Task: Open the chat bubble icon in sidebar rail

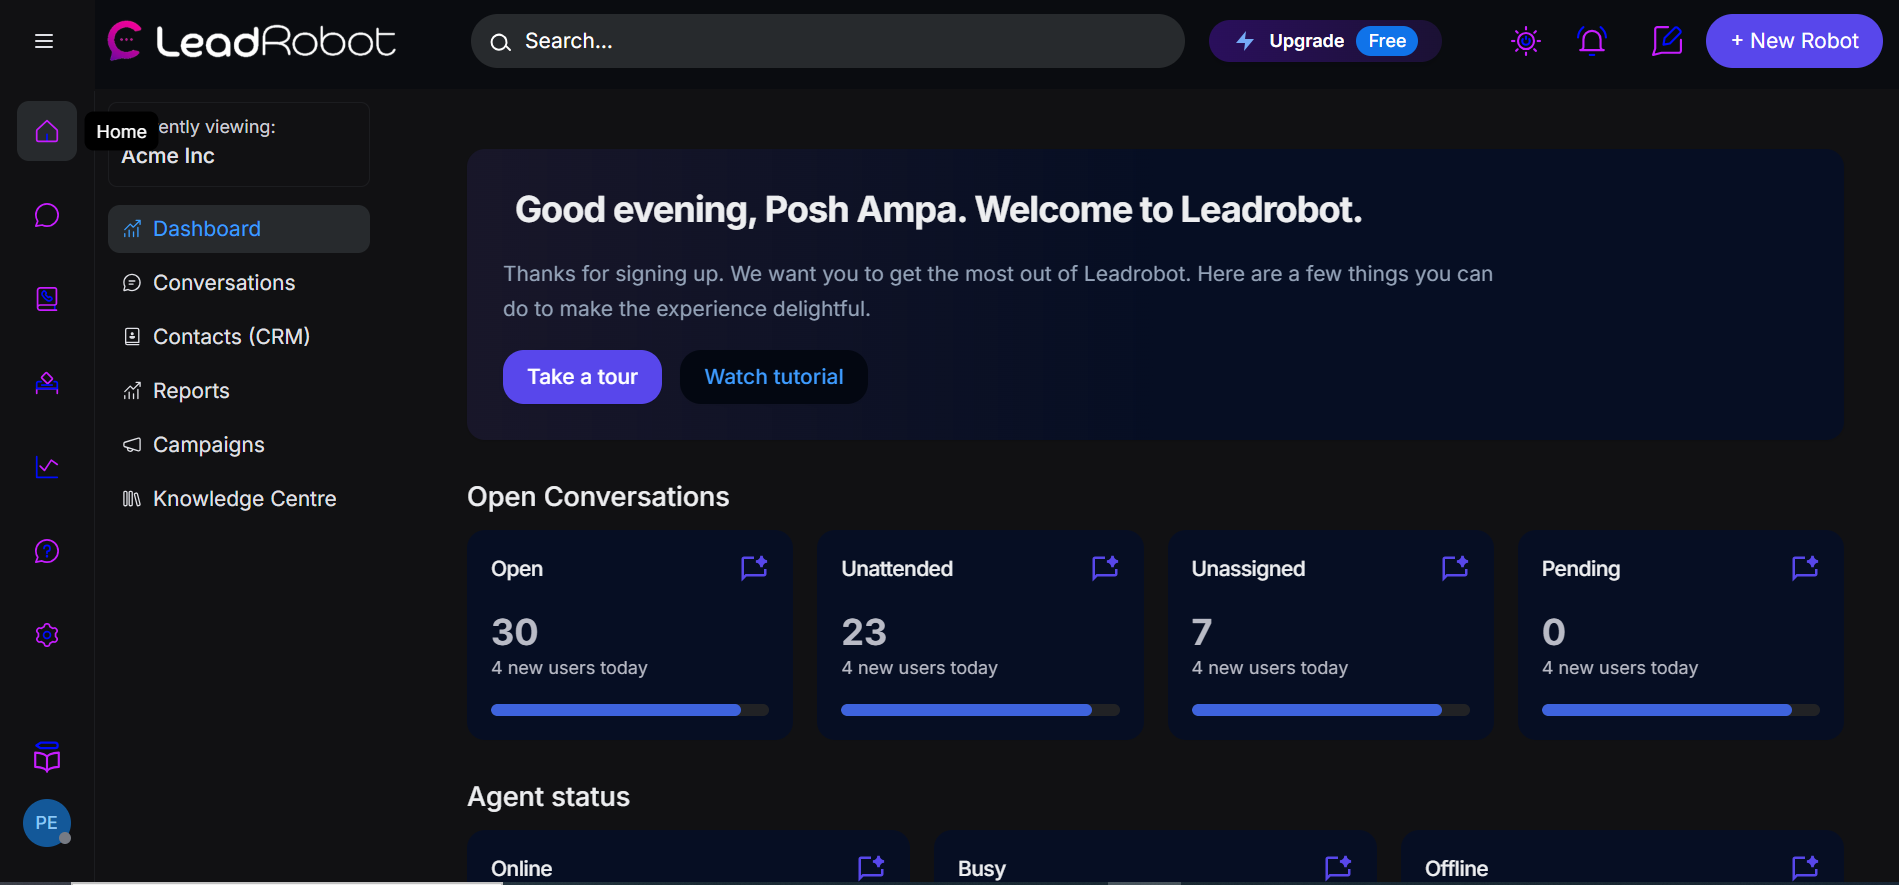Action: pos(47,215)
